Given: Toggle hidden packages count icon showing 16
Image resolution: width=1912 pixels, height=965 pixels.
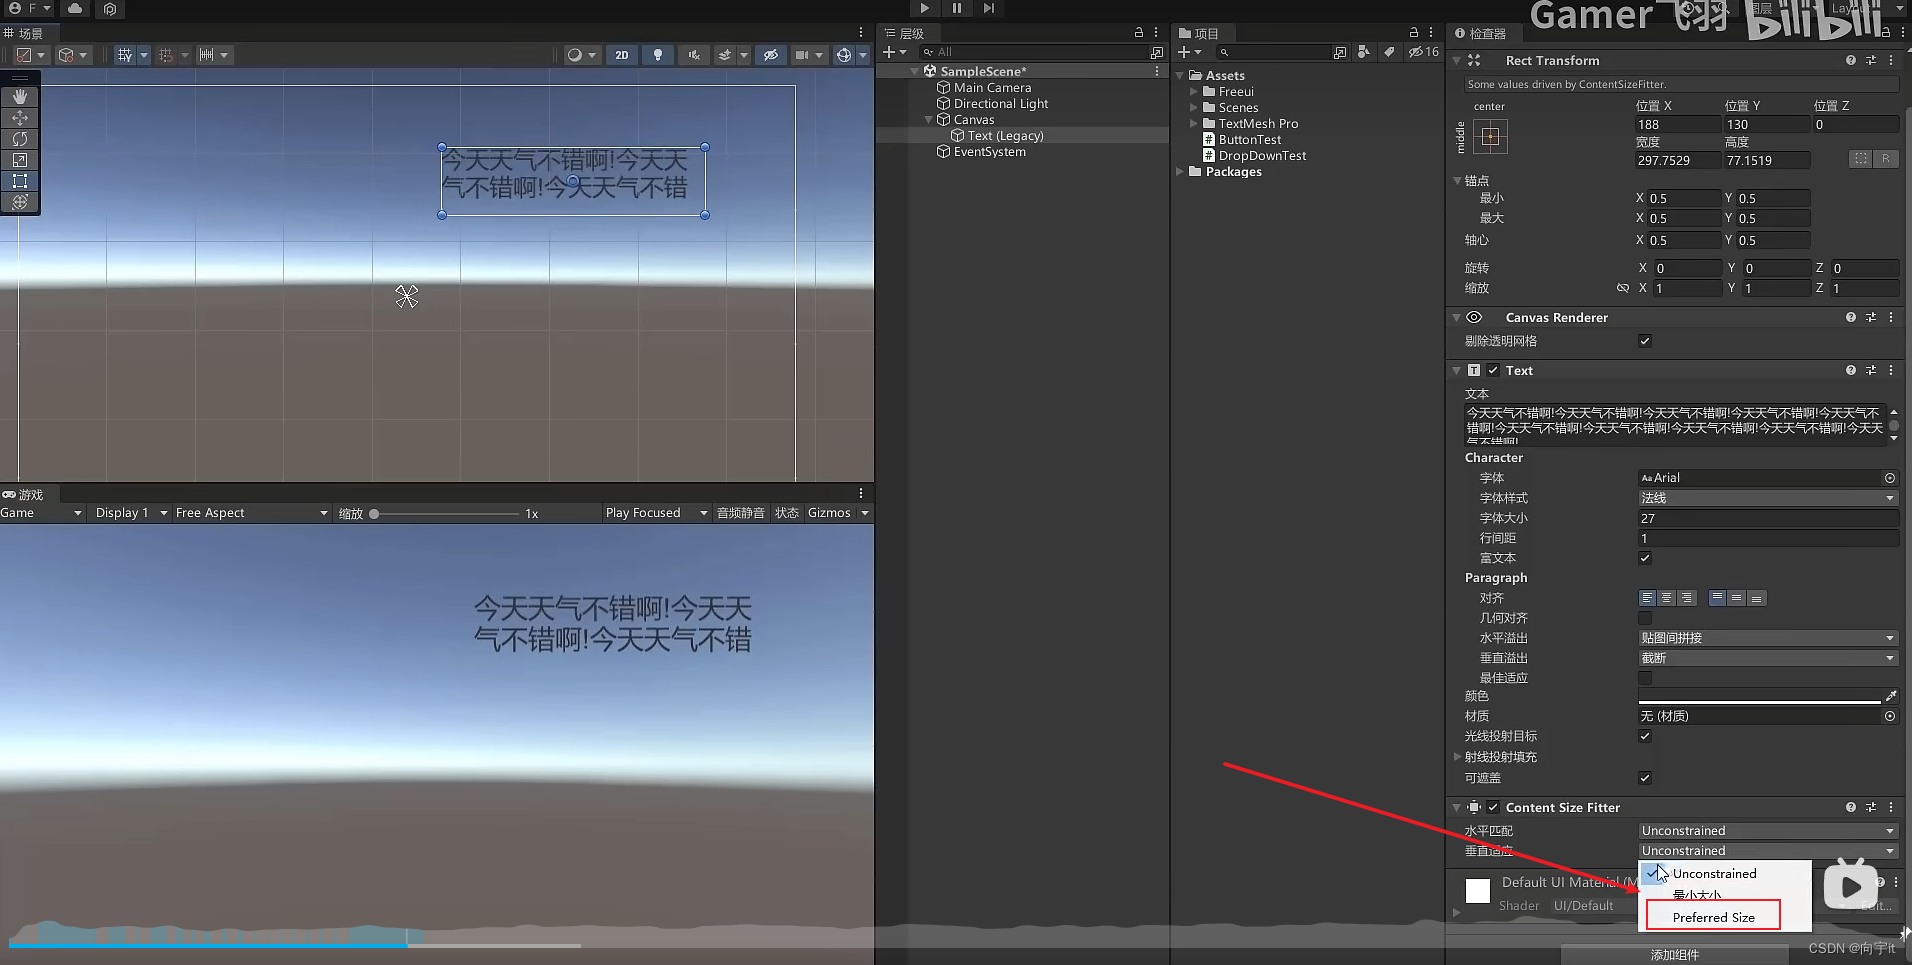Looking at the screenshot, I should [1424, 52].
